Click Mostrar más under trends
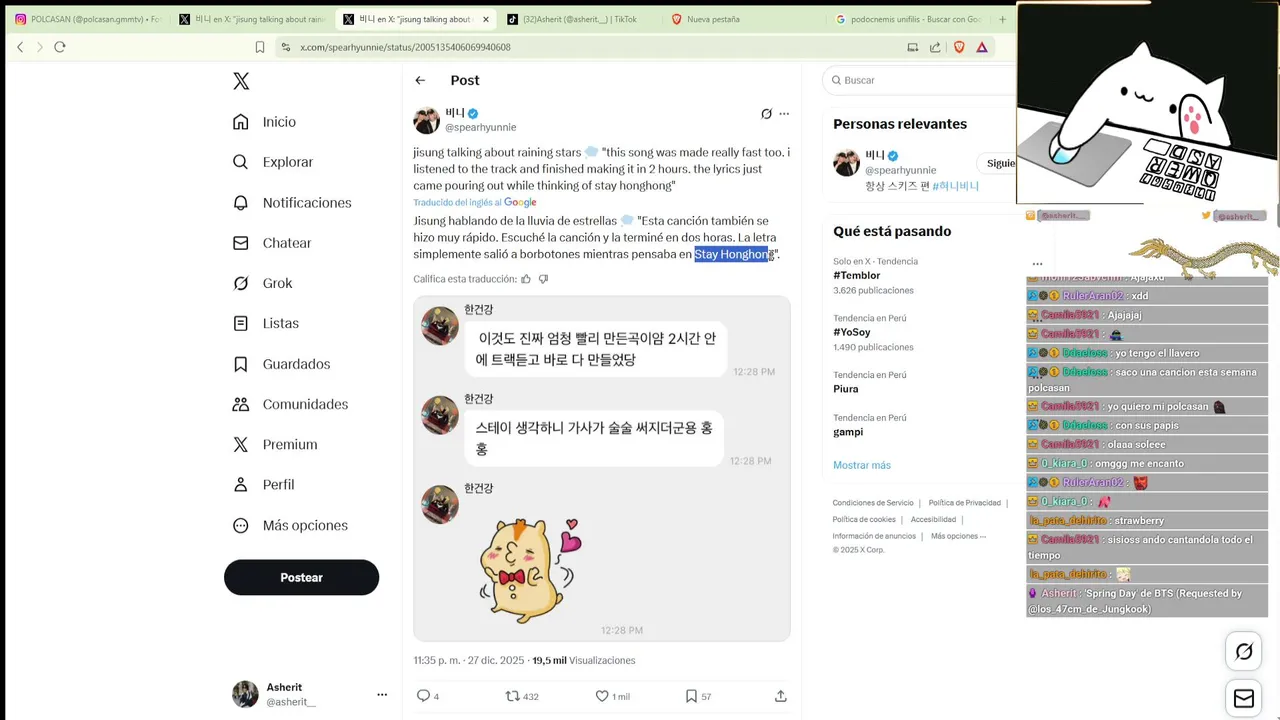Image resolution: width=1280 pixels, height=720 pixels. coord(861,465)
